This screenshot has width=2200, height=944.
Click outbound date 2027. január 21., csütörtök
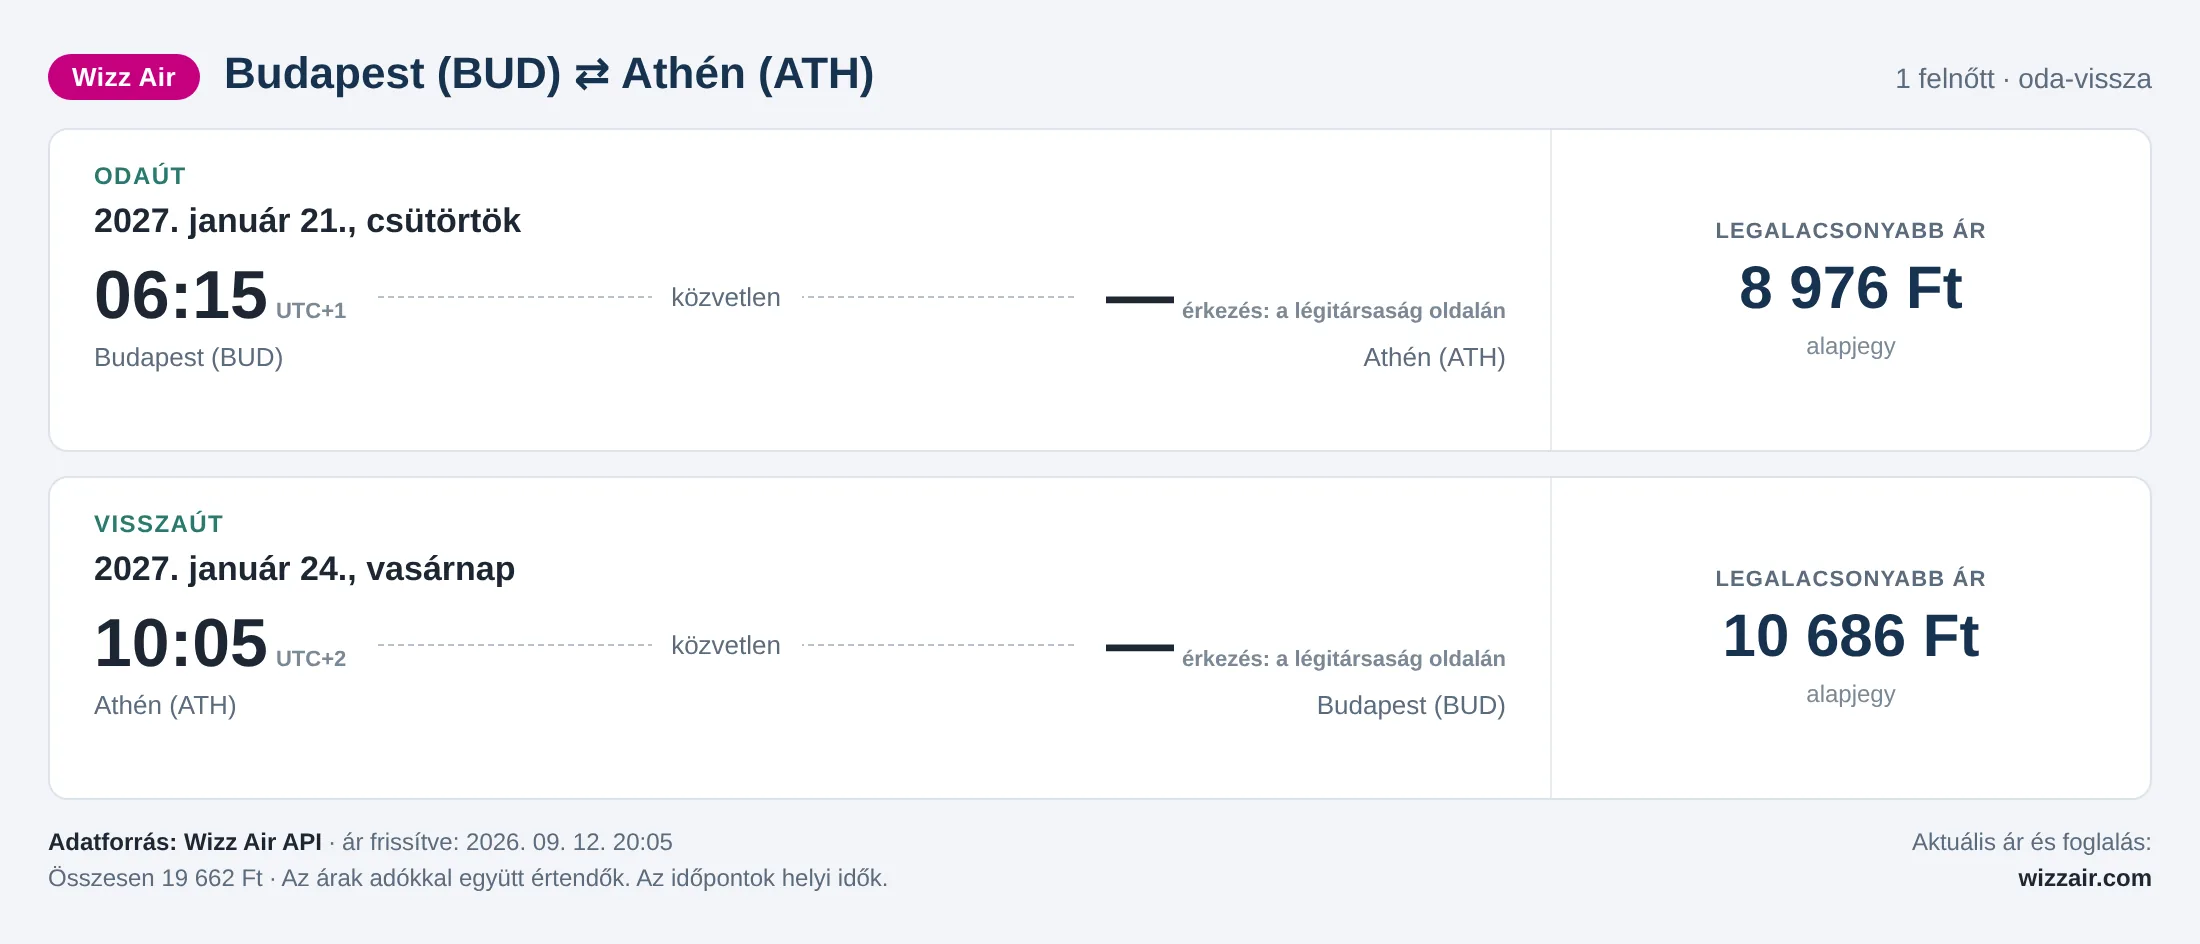(x=307, y=221)
